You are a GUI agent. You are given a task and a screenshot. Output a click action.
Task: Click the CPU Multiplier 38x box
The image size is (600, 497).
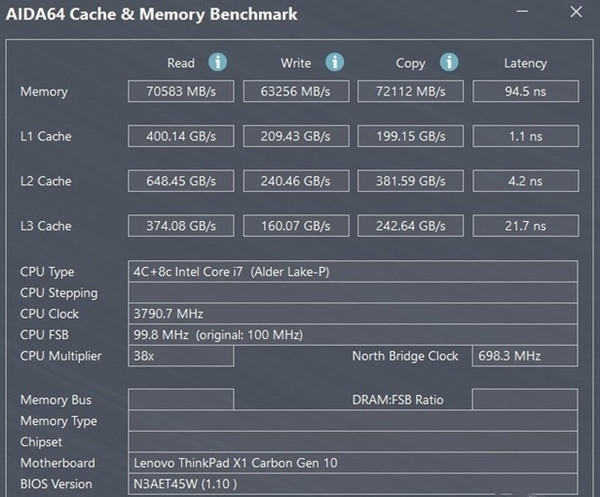pyautogui.click(x=181, y=356)
